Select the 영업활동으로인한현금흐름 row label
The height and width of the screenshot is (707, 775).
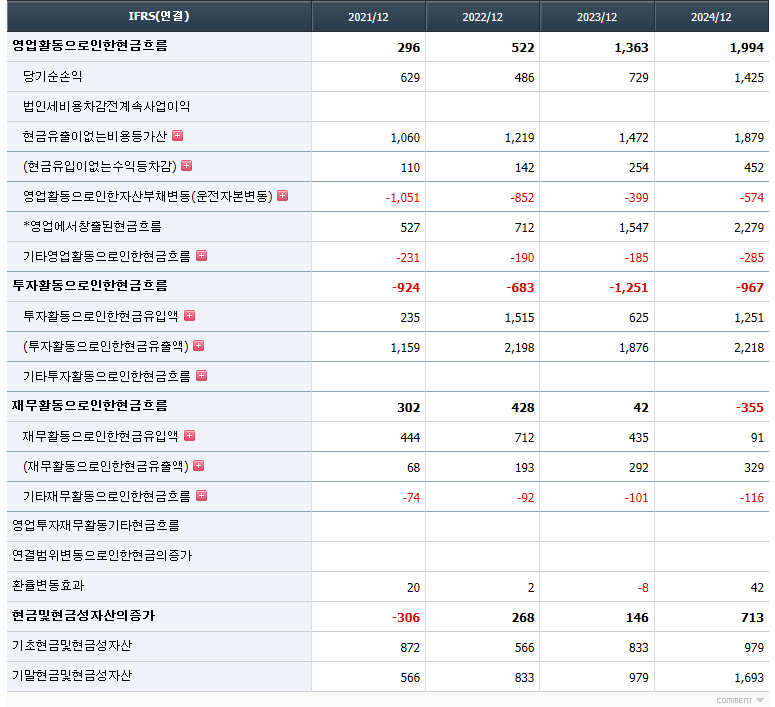click(90, 45)
